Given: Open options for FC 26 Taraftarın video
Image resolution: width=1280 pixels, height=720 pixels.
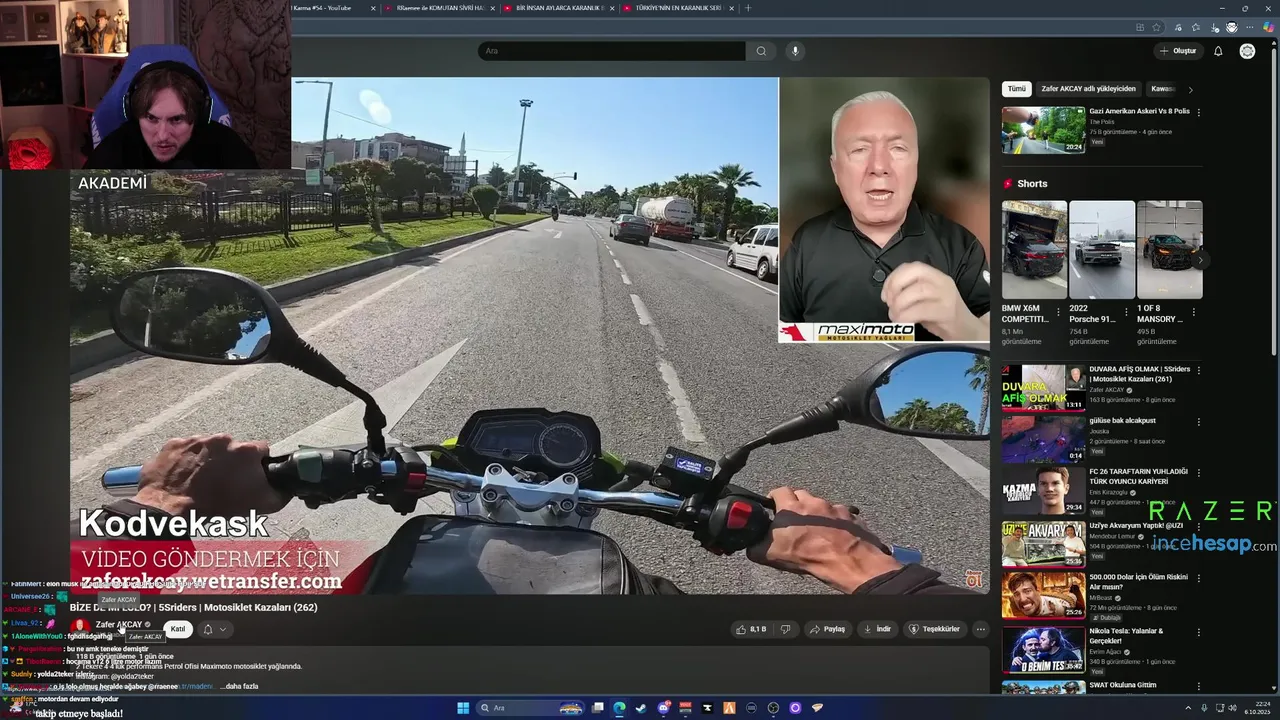Looking at the screenshot, I should coord(1198,473).
